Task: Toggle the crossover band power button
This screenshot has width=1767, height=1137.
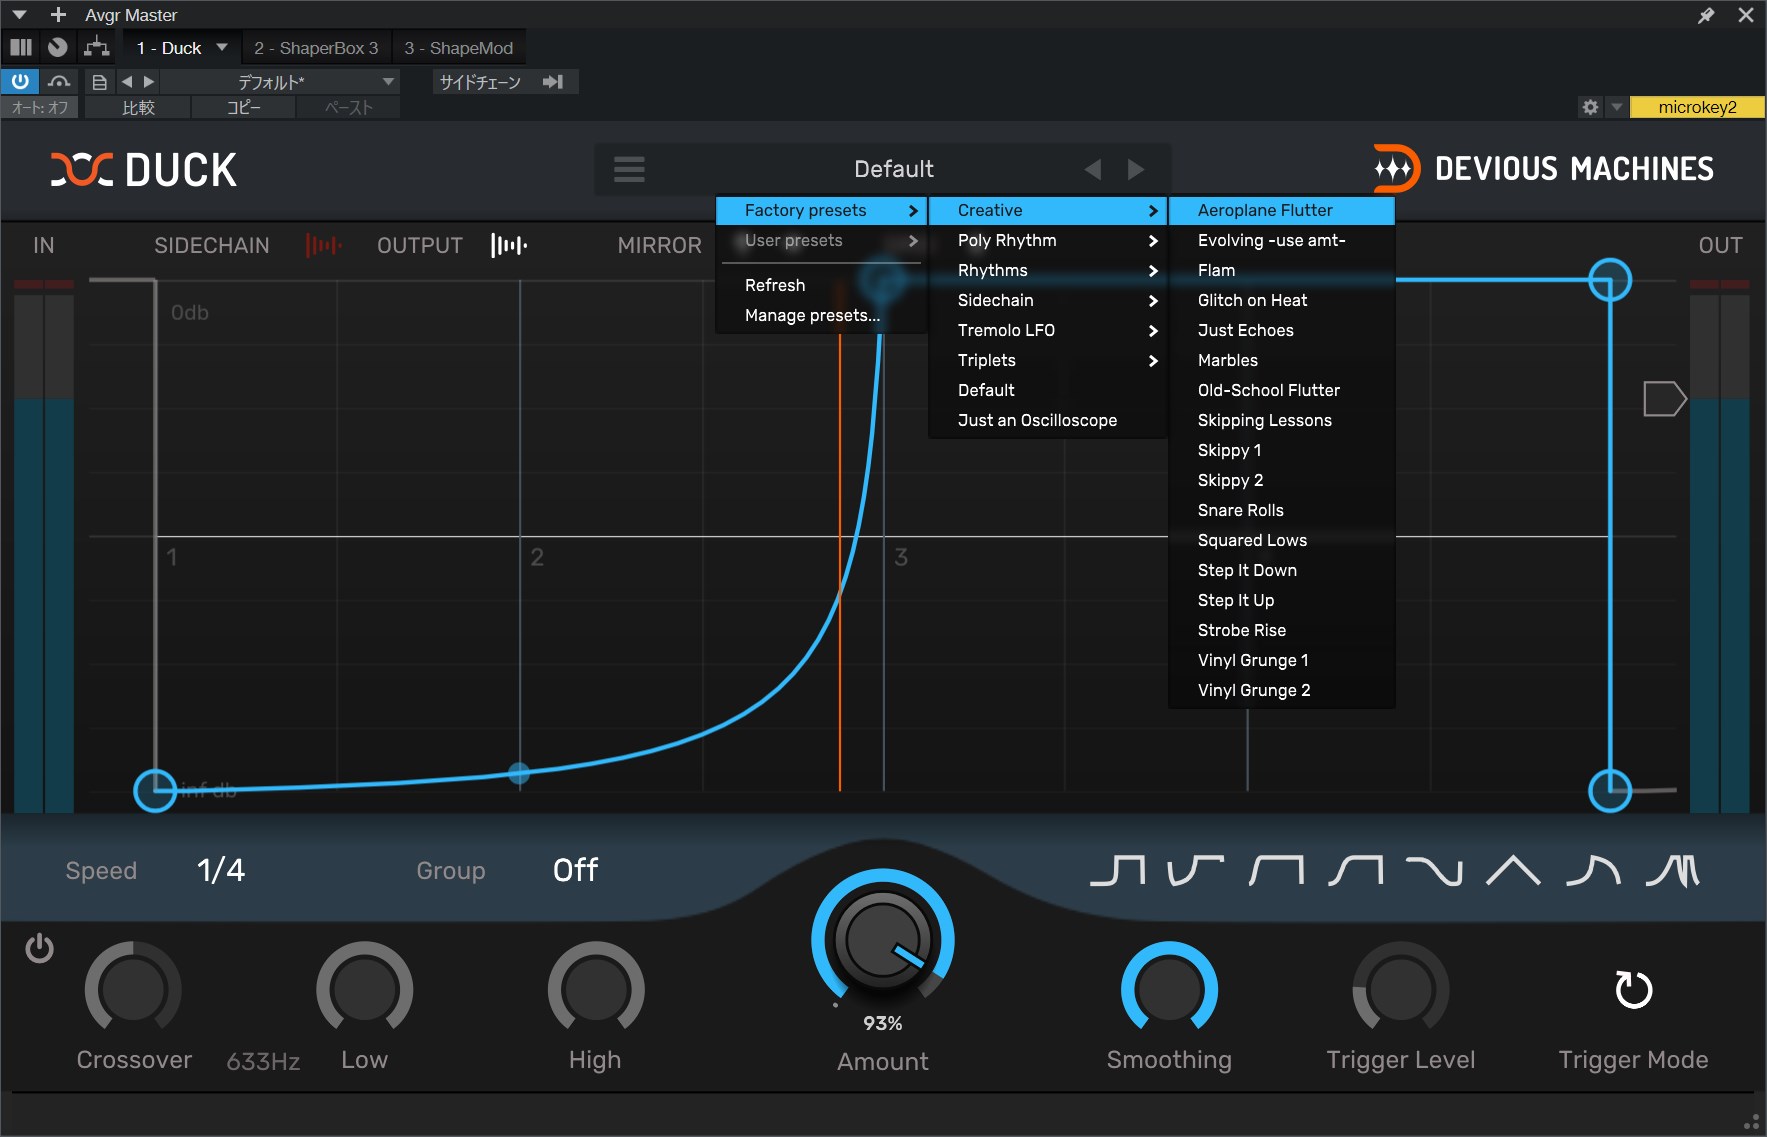Action: click(39, 948)
